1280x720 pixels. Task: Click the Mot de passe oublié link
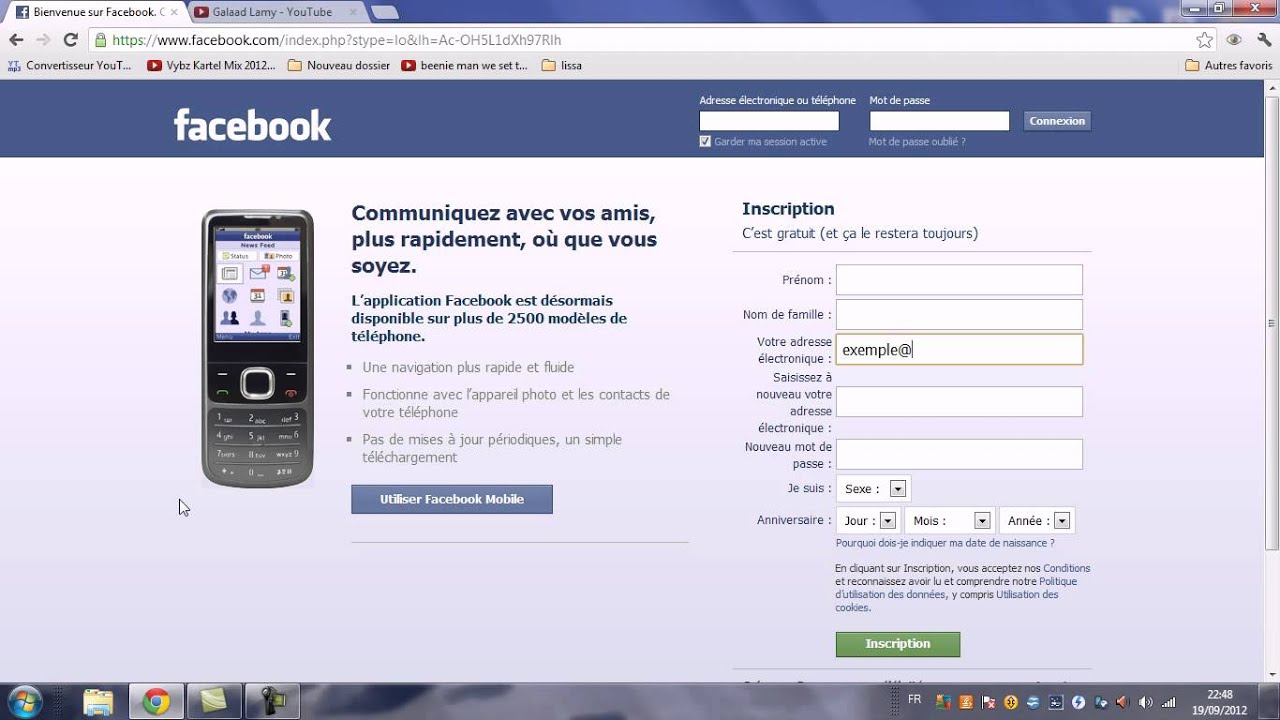coord(917,142)
